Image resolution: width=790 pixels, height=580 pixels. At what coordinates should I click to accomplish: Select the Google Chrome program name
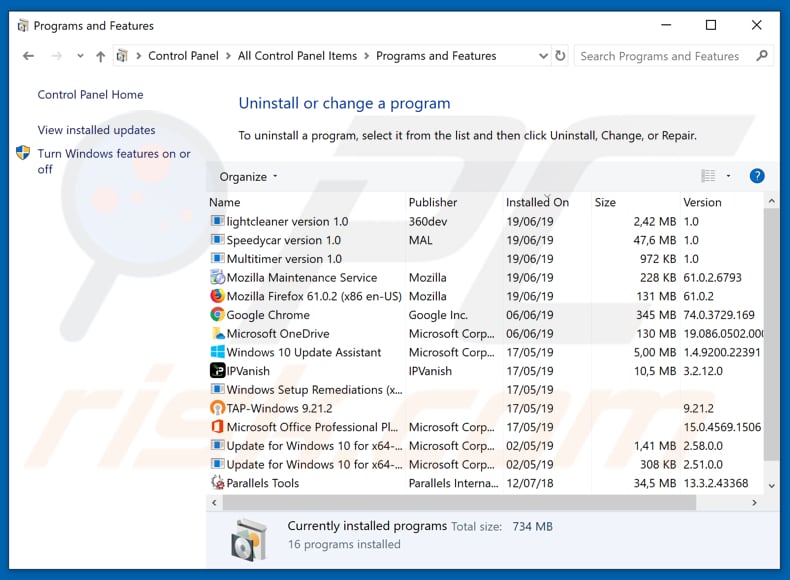tap(268, 315)
